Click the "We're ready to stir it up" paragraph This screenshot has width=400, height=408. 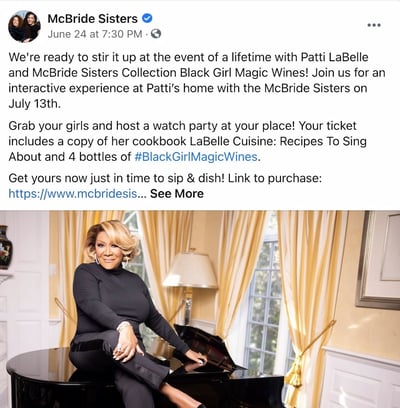coord(196,80)
